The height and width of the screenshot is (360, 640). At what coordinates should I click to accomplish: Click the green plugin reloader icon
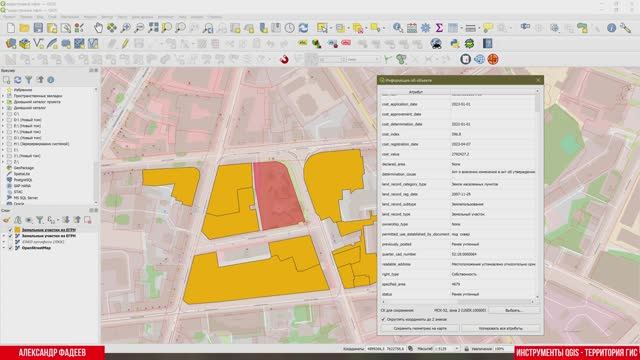tap(469, 44)
